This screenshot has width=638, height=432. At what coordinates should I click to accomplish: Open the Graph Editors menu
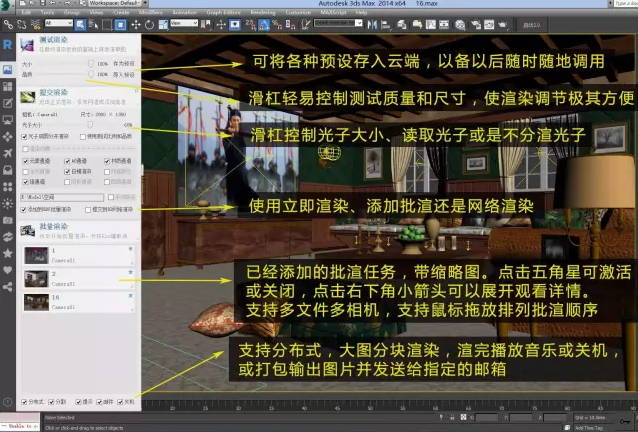tap(223, 12)
